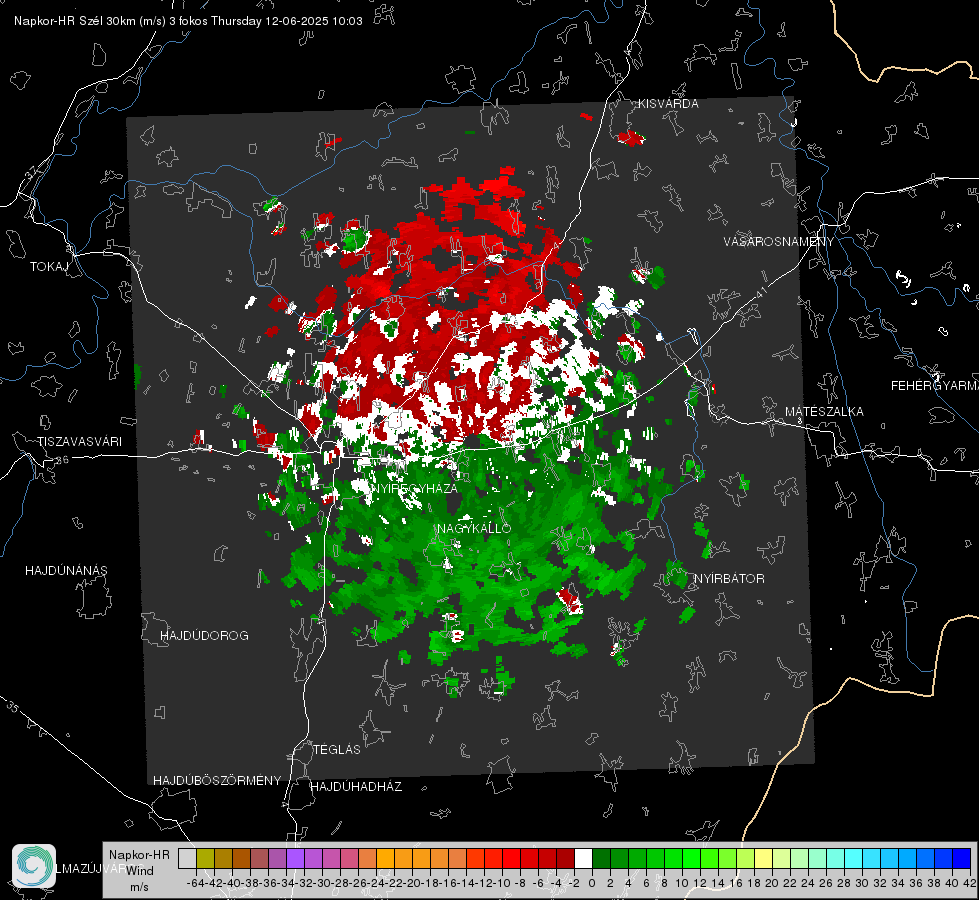Click the HAJDÚBÖSZÖRMÉNY city label
This screenshot has height=900, width=979.
(x=217, y=781)
